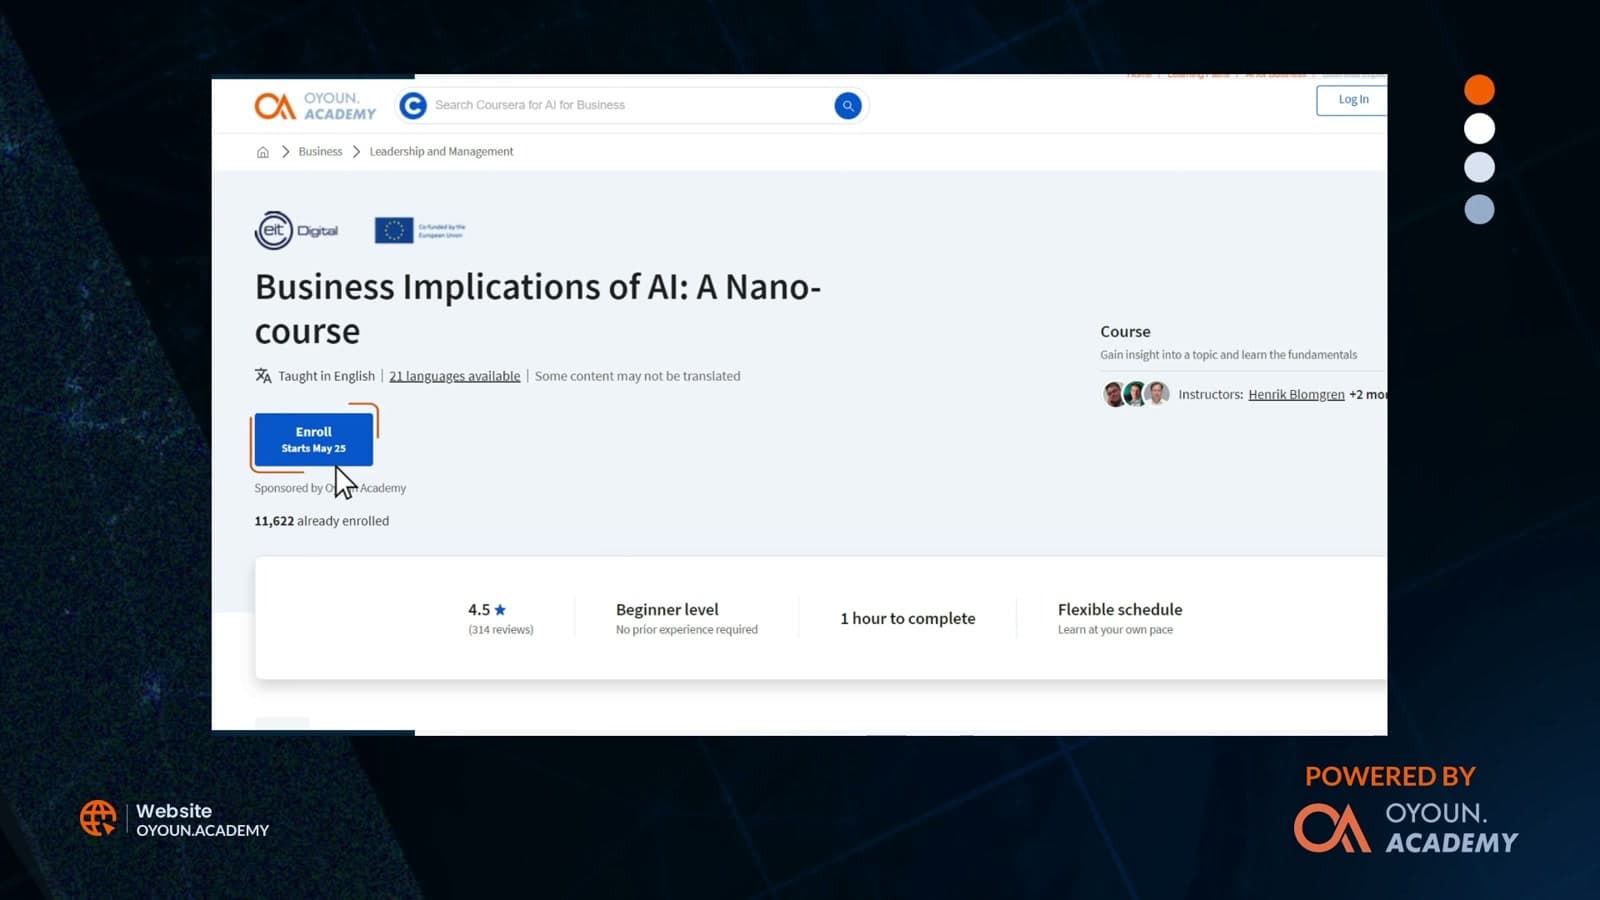This screenshot has width=1600, height=900.
Task: Click the search Coursera input field
Action: click(x=630, y=105)
